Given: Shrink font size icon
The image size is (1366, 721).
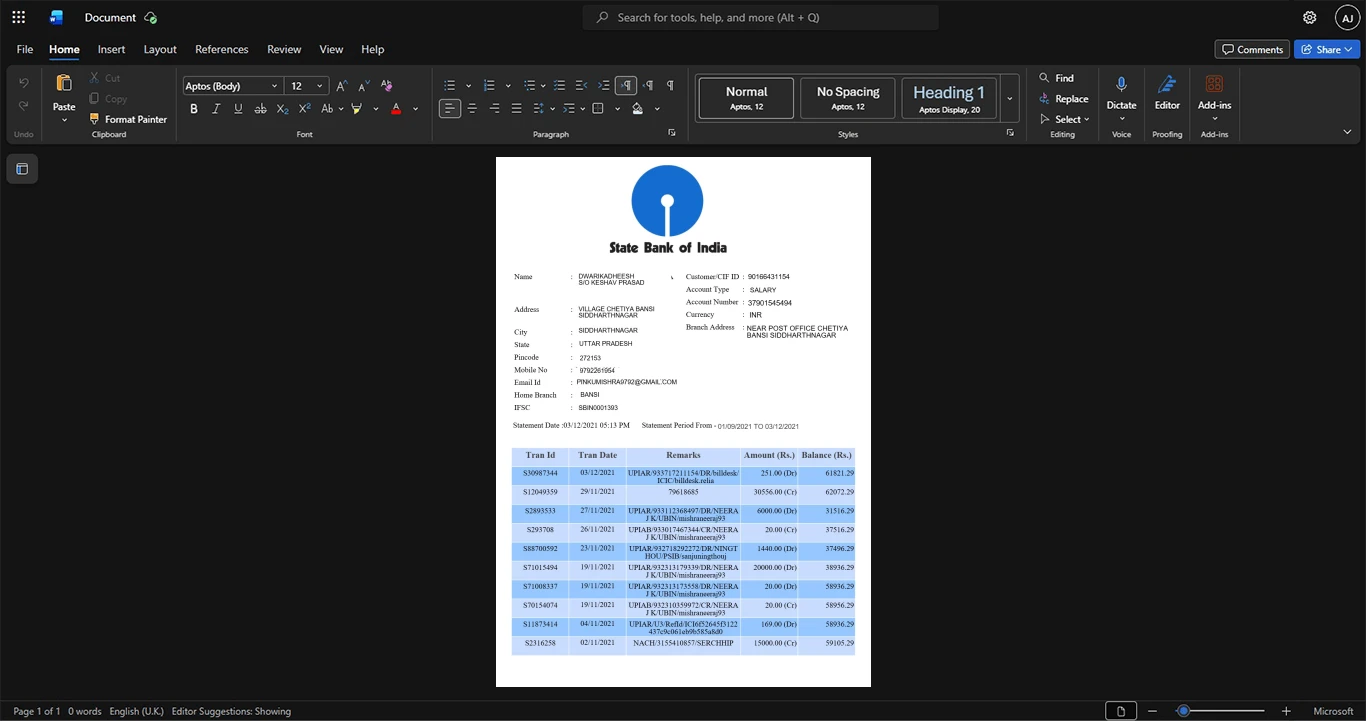Looking at the screenshot, I should (x=364, y=86).
